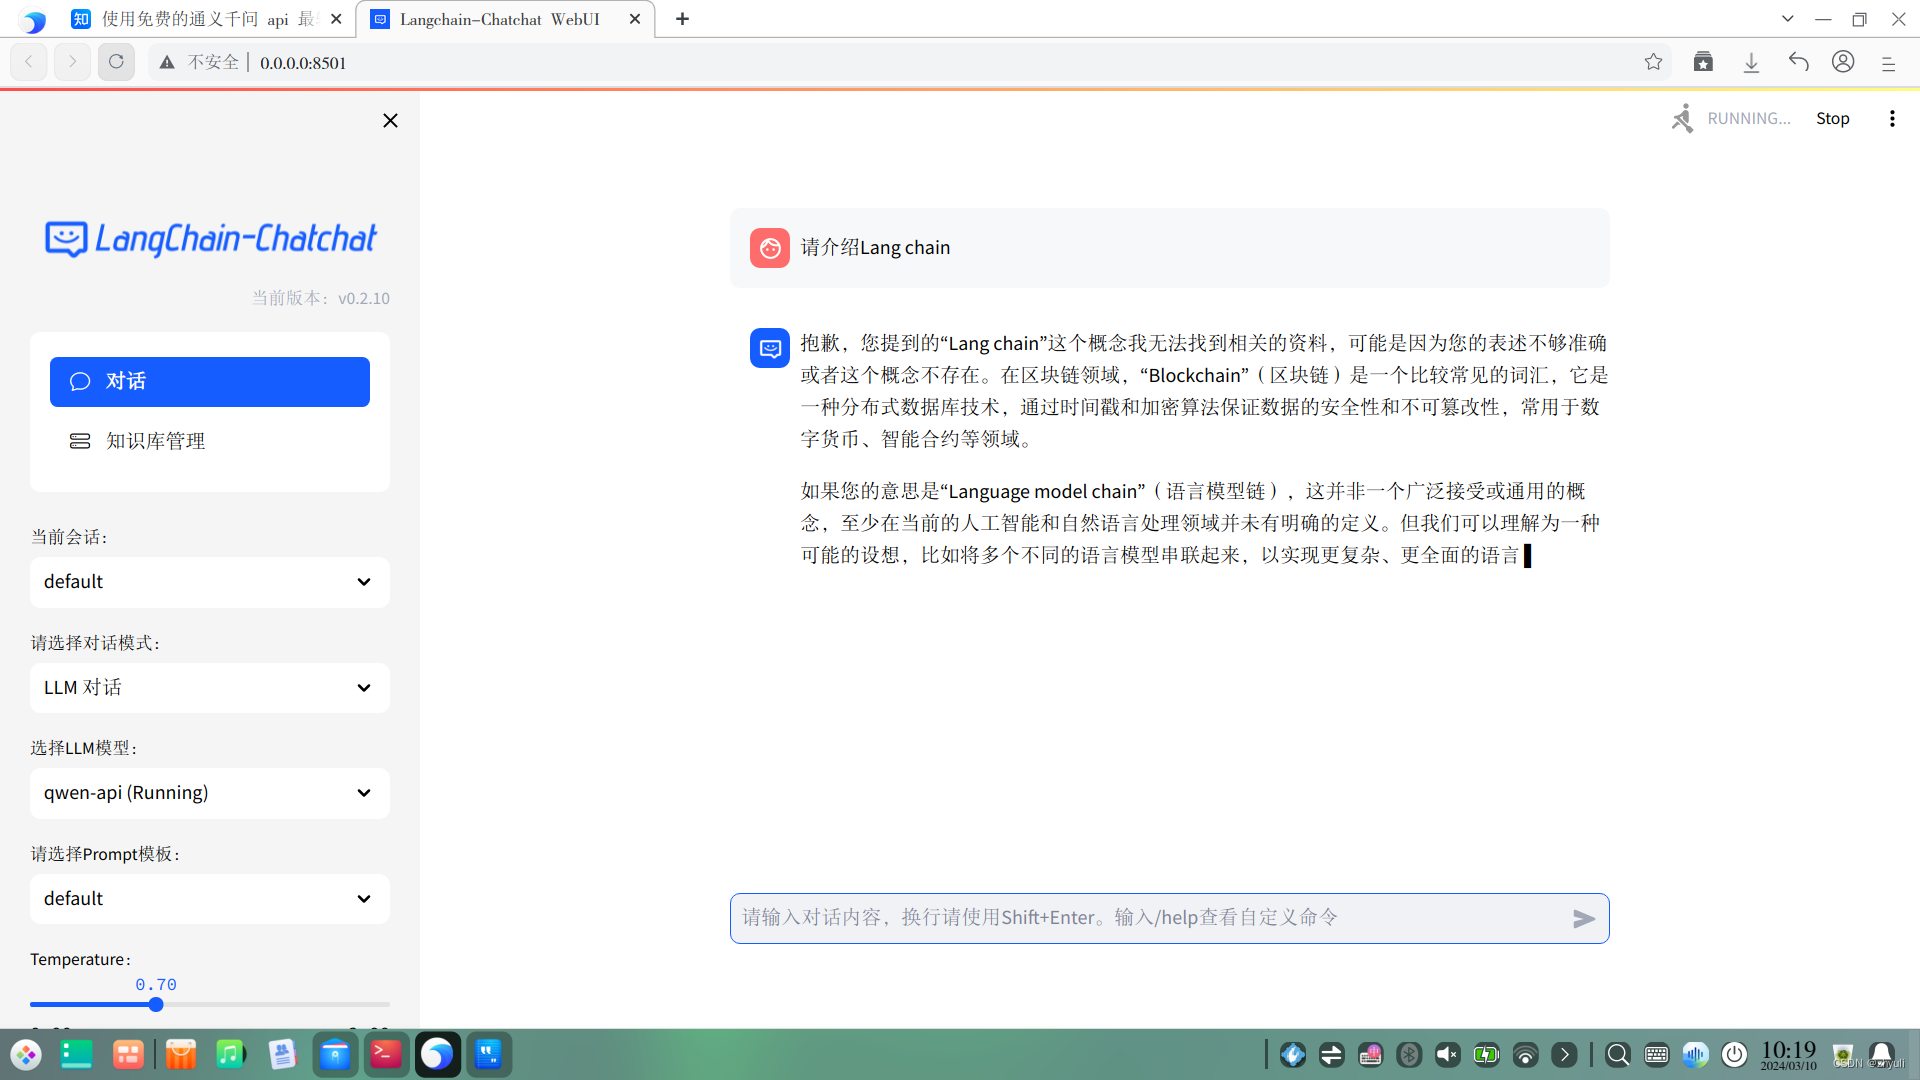Open the green desktop icon in the taskbar

pos(77,1055)
